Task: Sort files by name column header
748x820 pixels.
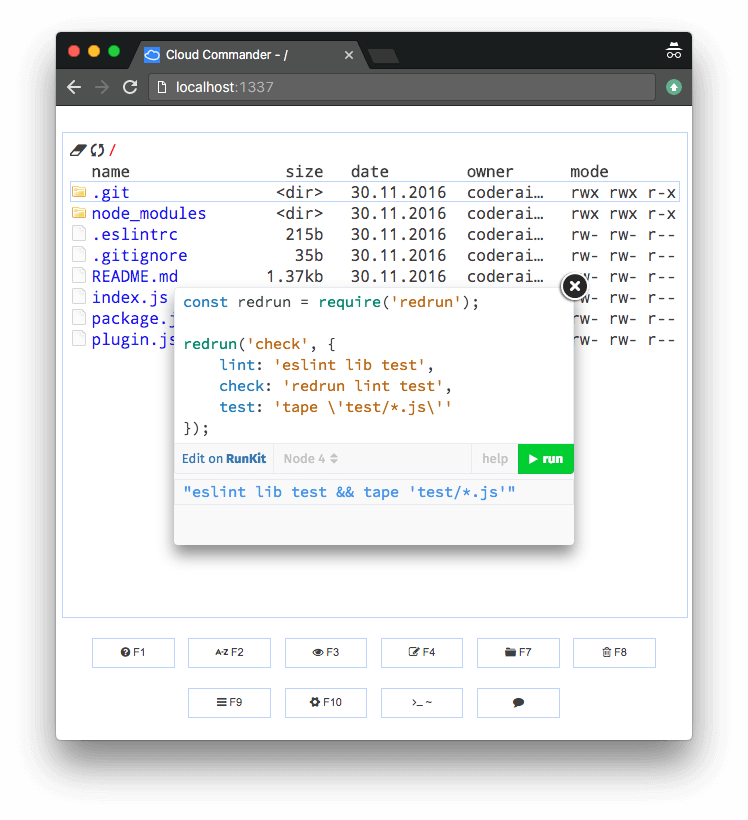Action: click(110, 172)
